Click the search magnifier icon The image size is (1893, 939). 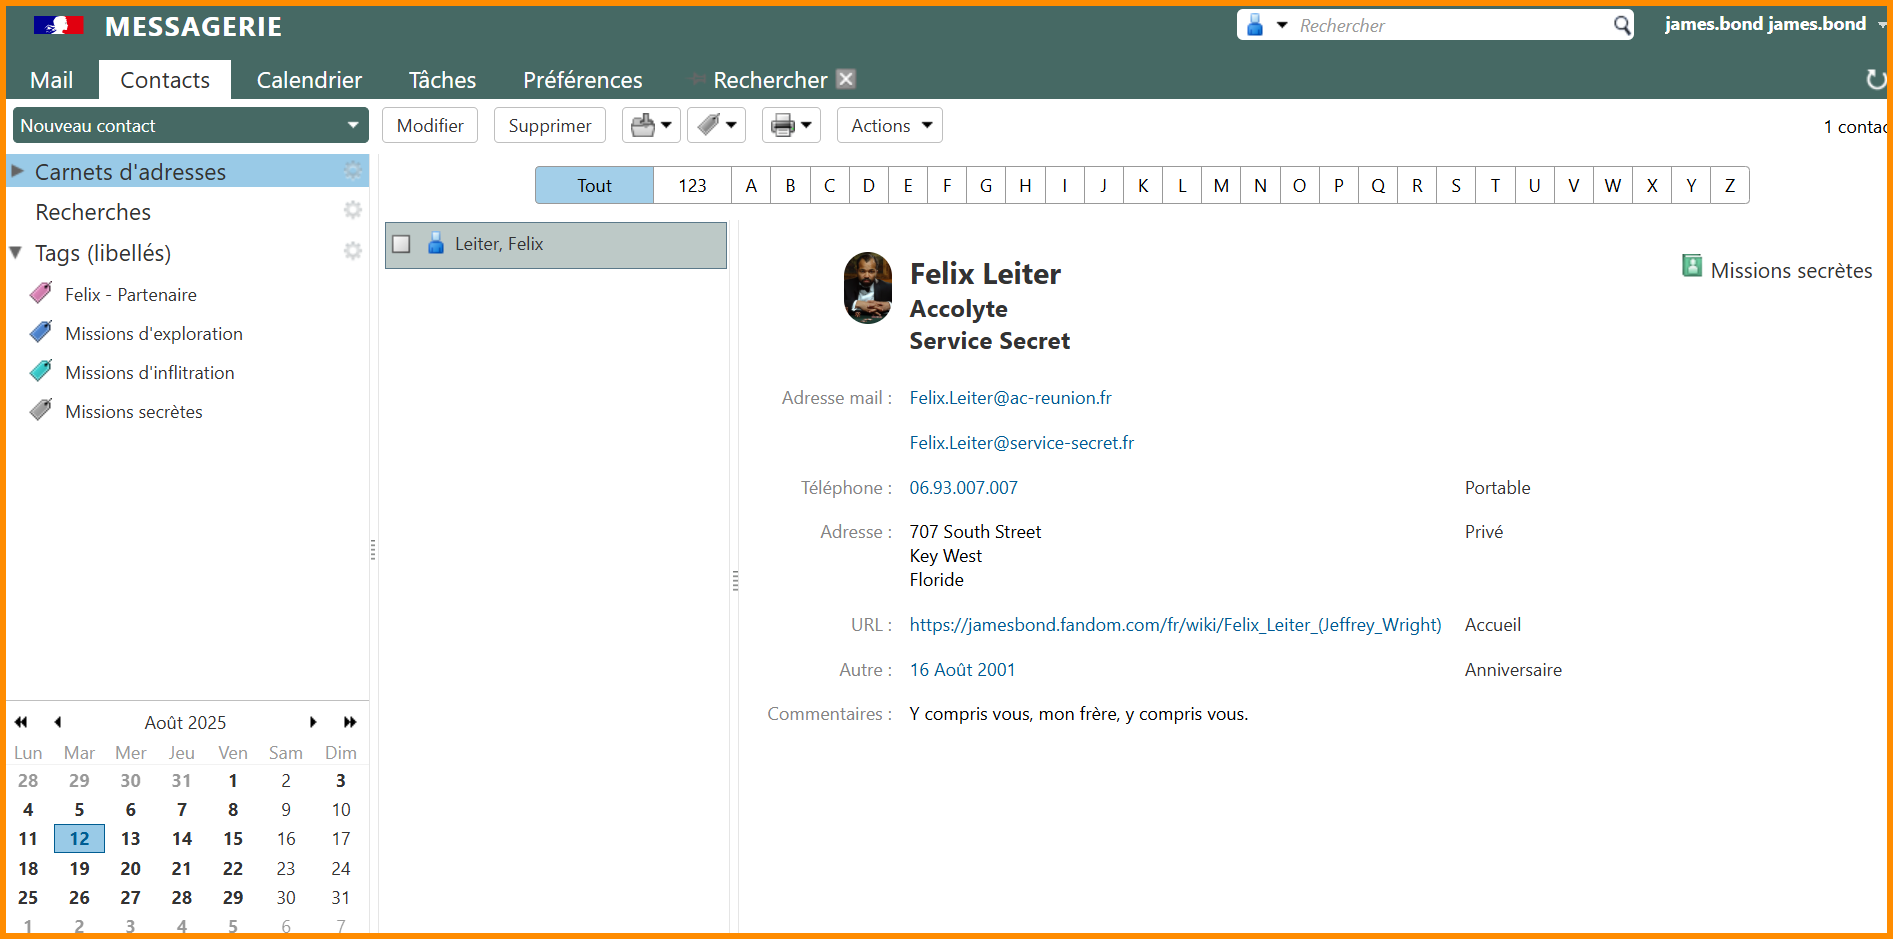tap(1621, 25)
